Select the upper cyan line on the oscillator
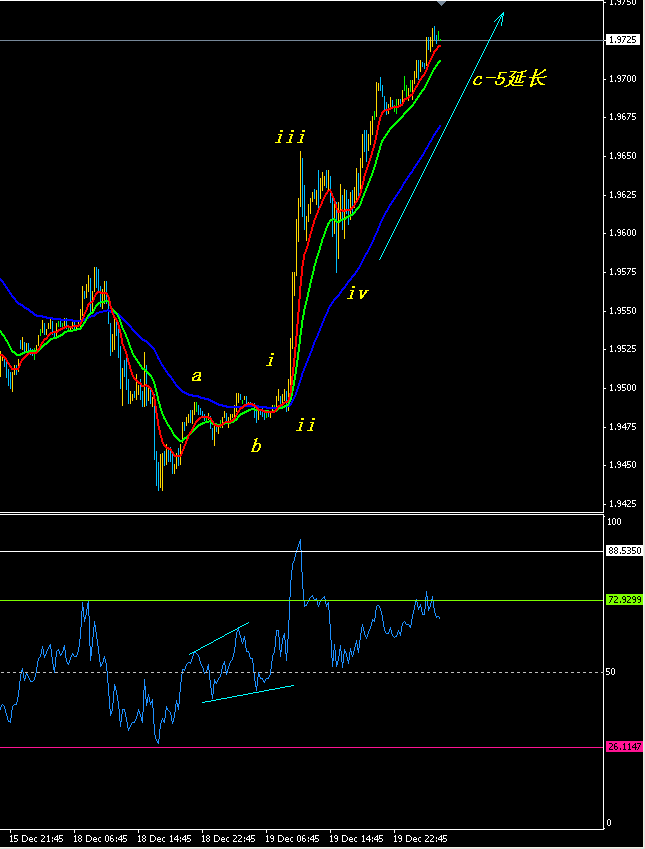Screen dimensions: 645x849 [219, 638]
